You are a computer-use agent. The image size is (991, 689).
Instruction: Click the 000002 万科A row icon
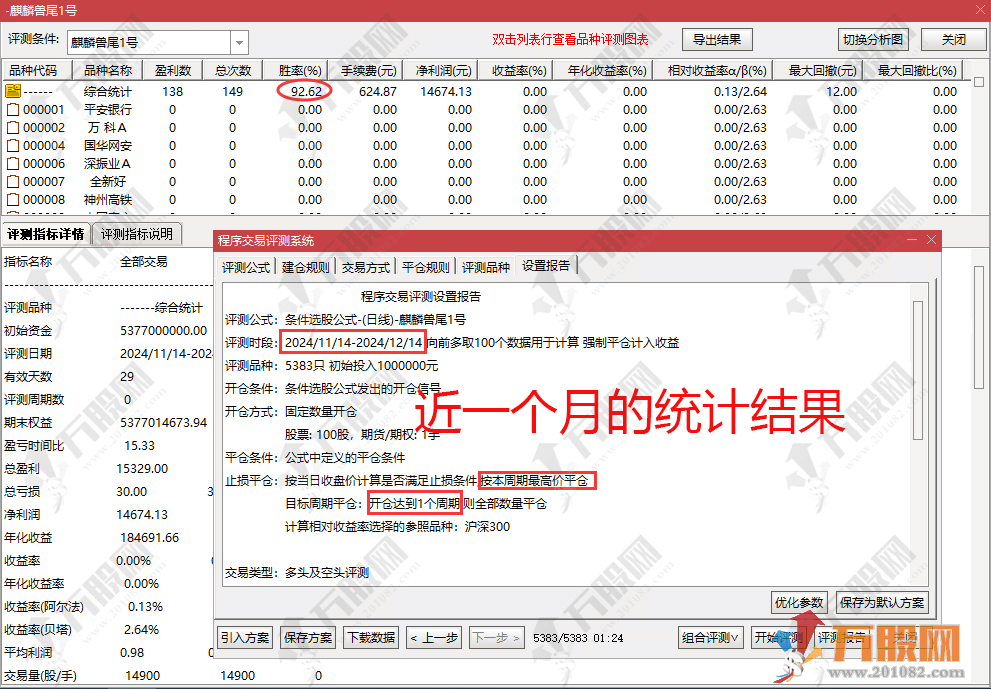click(x=13, y=128)
